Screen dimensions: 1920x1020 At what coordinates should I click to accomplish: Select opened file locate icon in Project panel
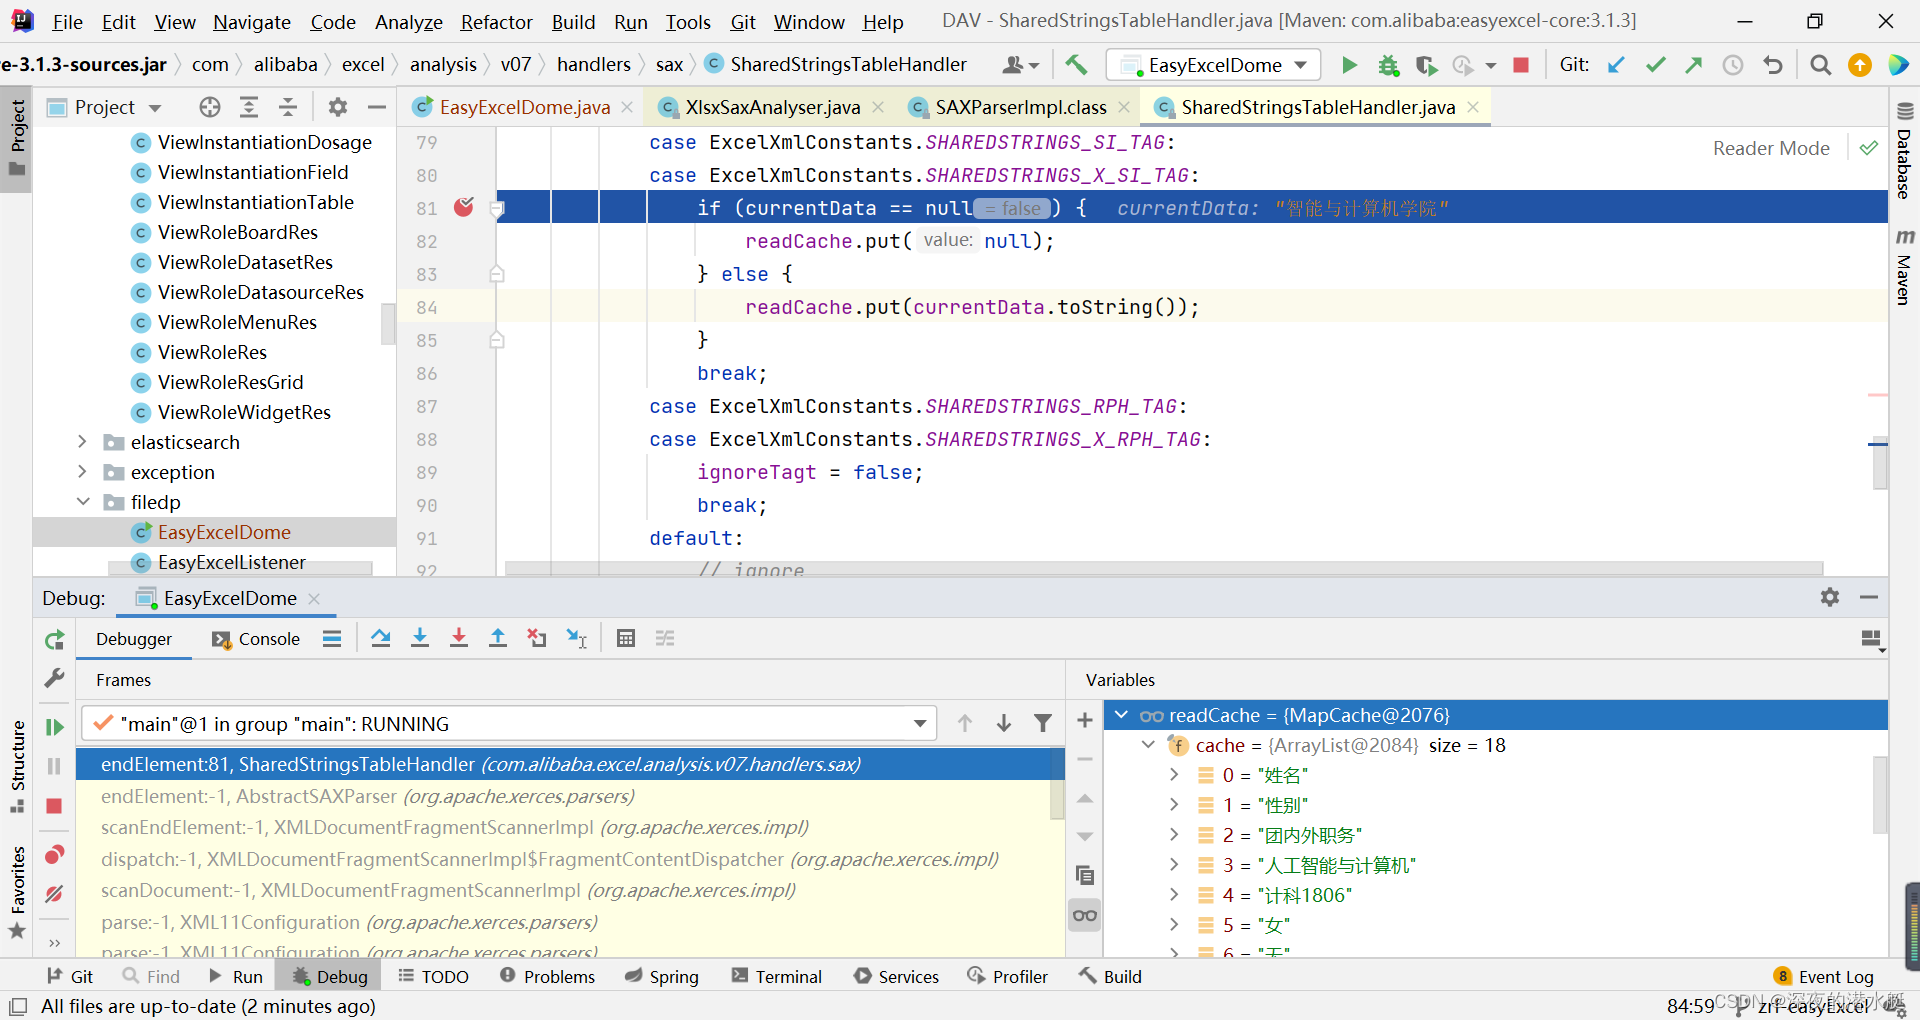click(209, 107)
